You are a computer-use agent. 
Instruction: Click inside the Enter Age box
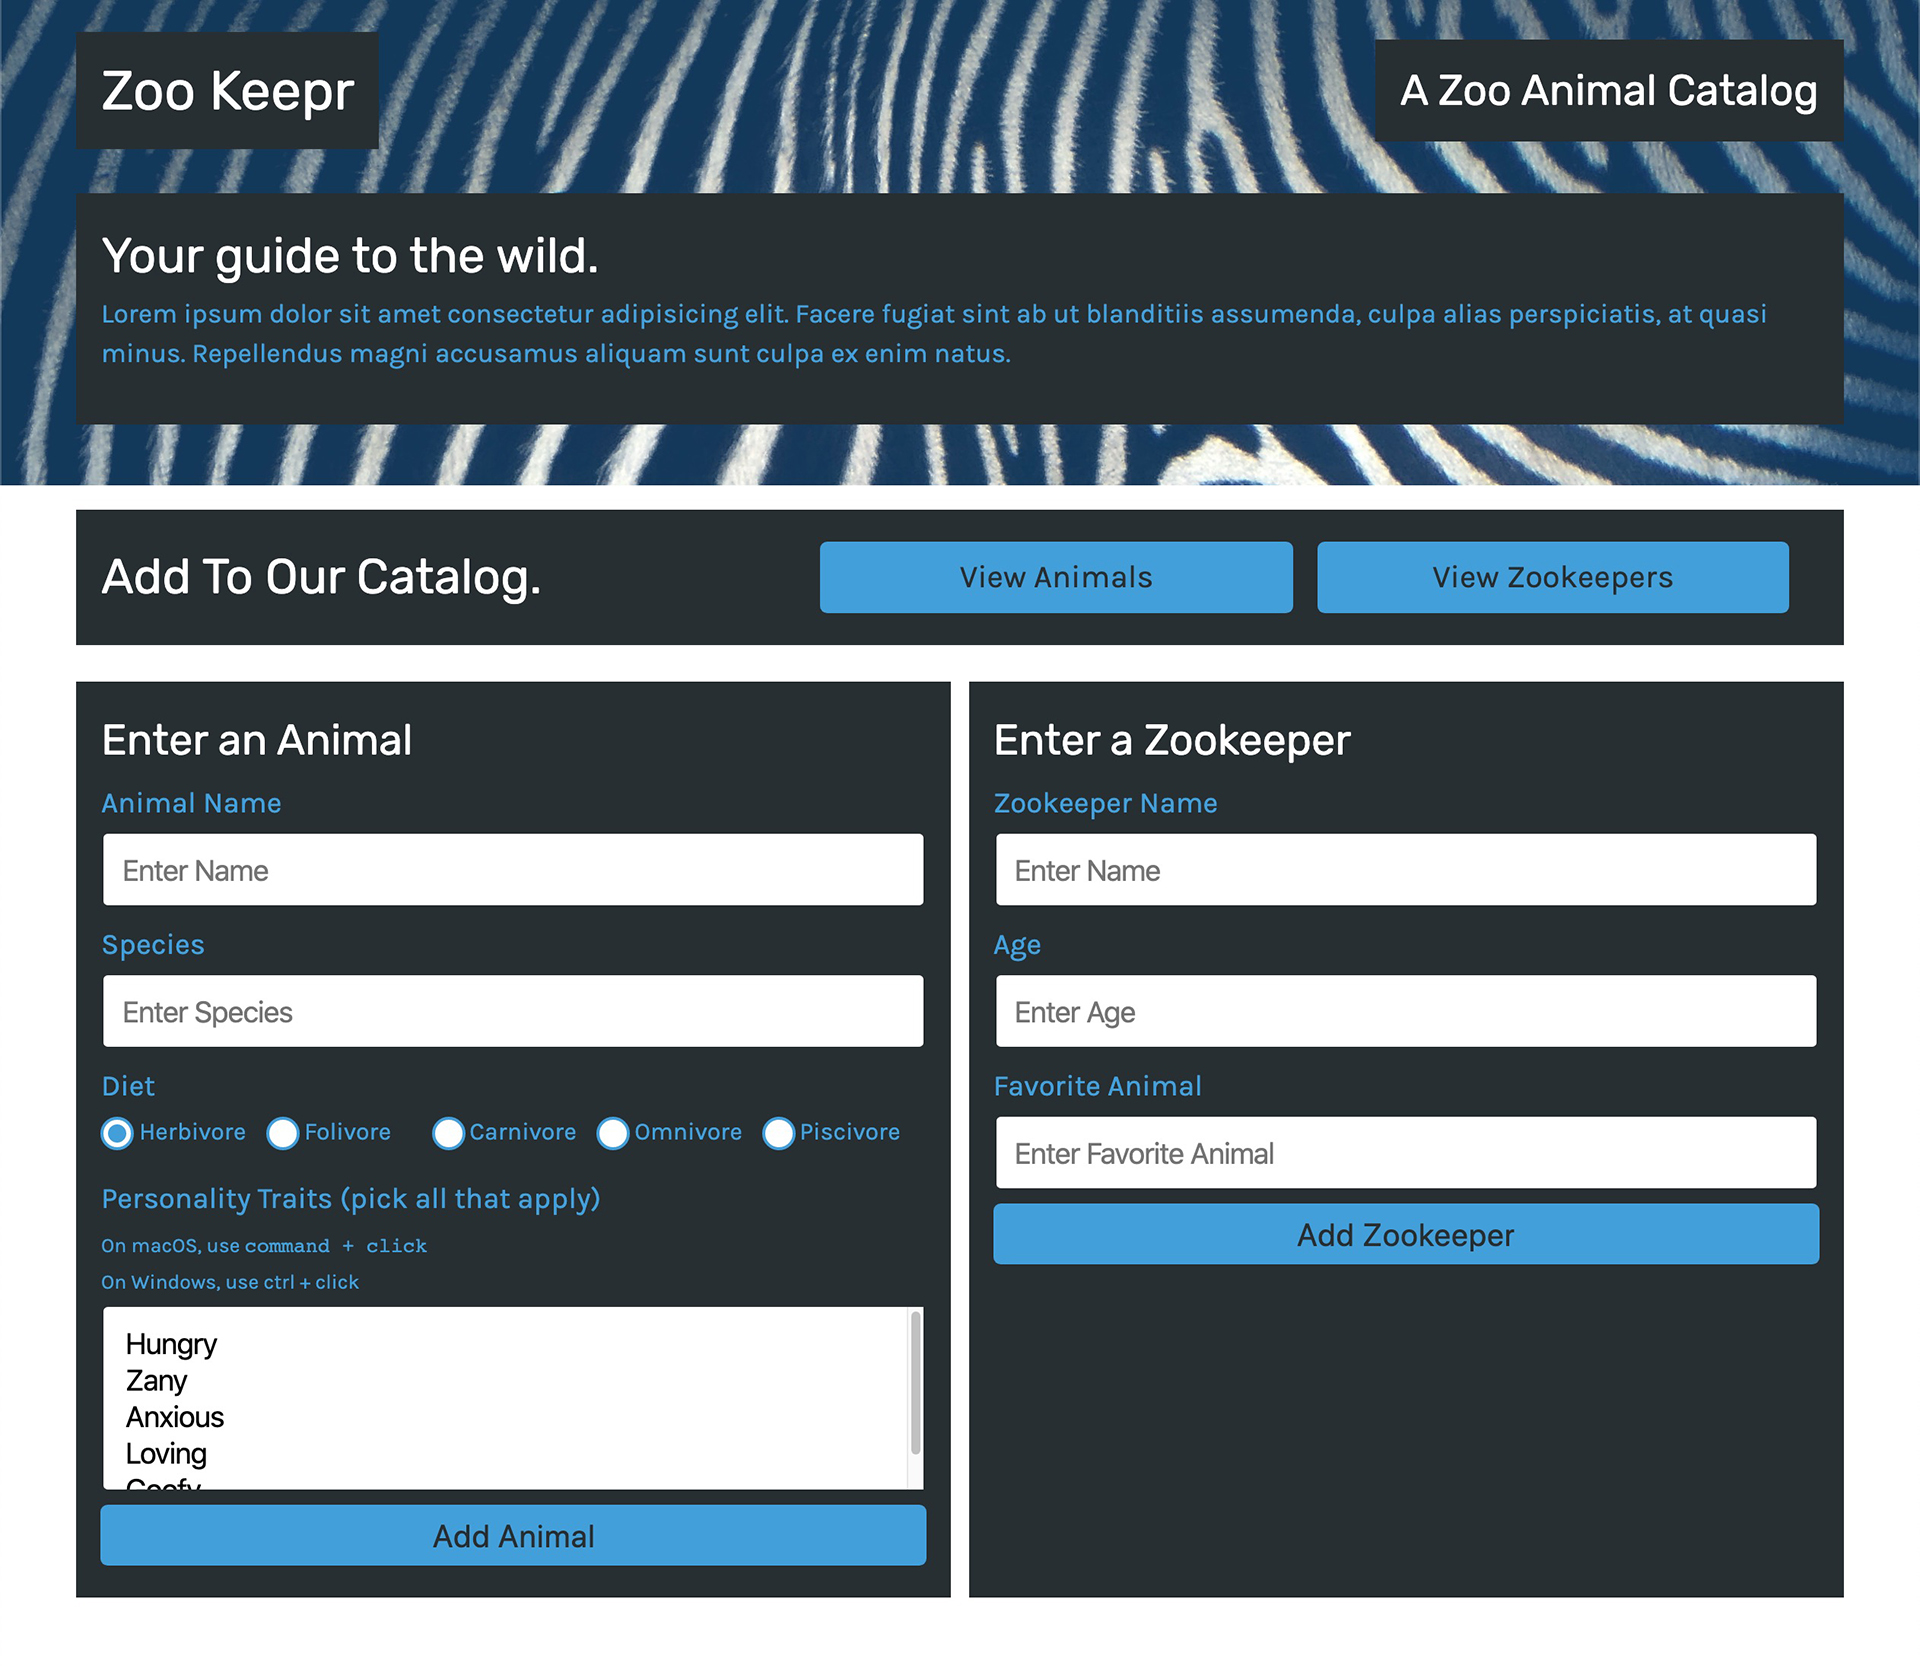1404,1011
